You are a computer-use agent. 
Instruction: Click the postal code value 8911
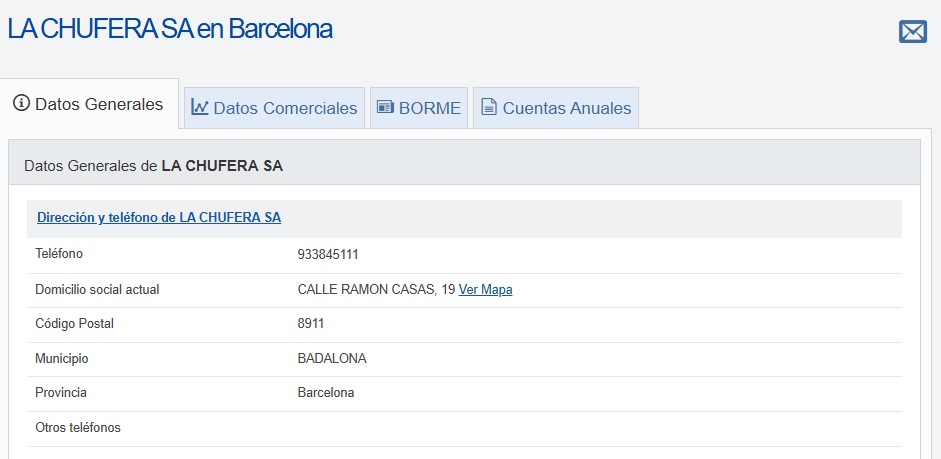pos(311,324)
